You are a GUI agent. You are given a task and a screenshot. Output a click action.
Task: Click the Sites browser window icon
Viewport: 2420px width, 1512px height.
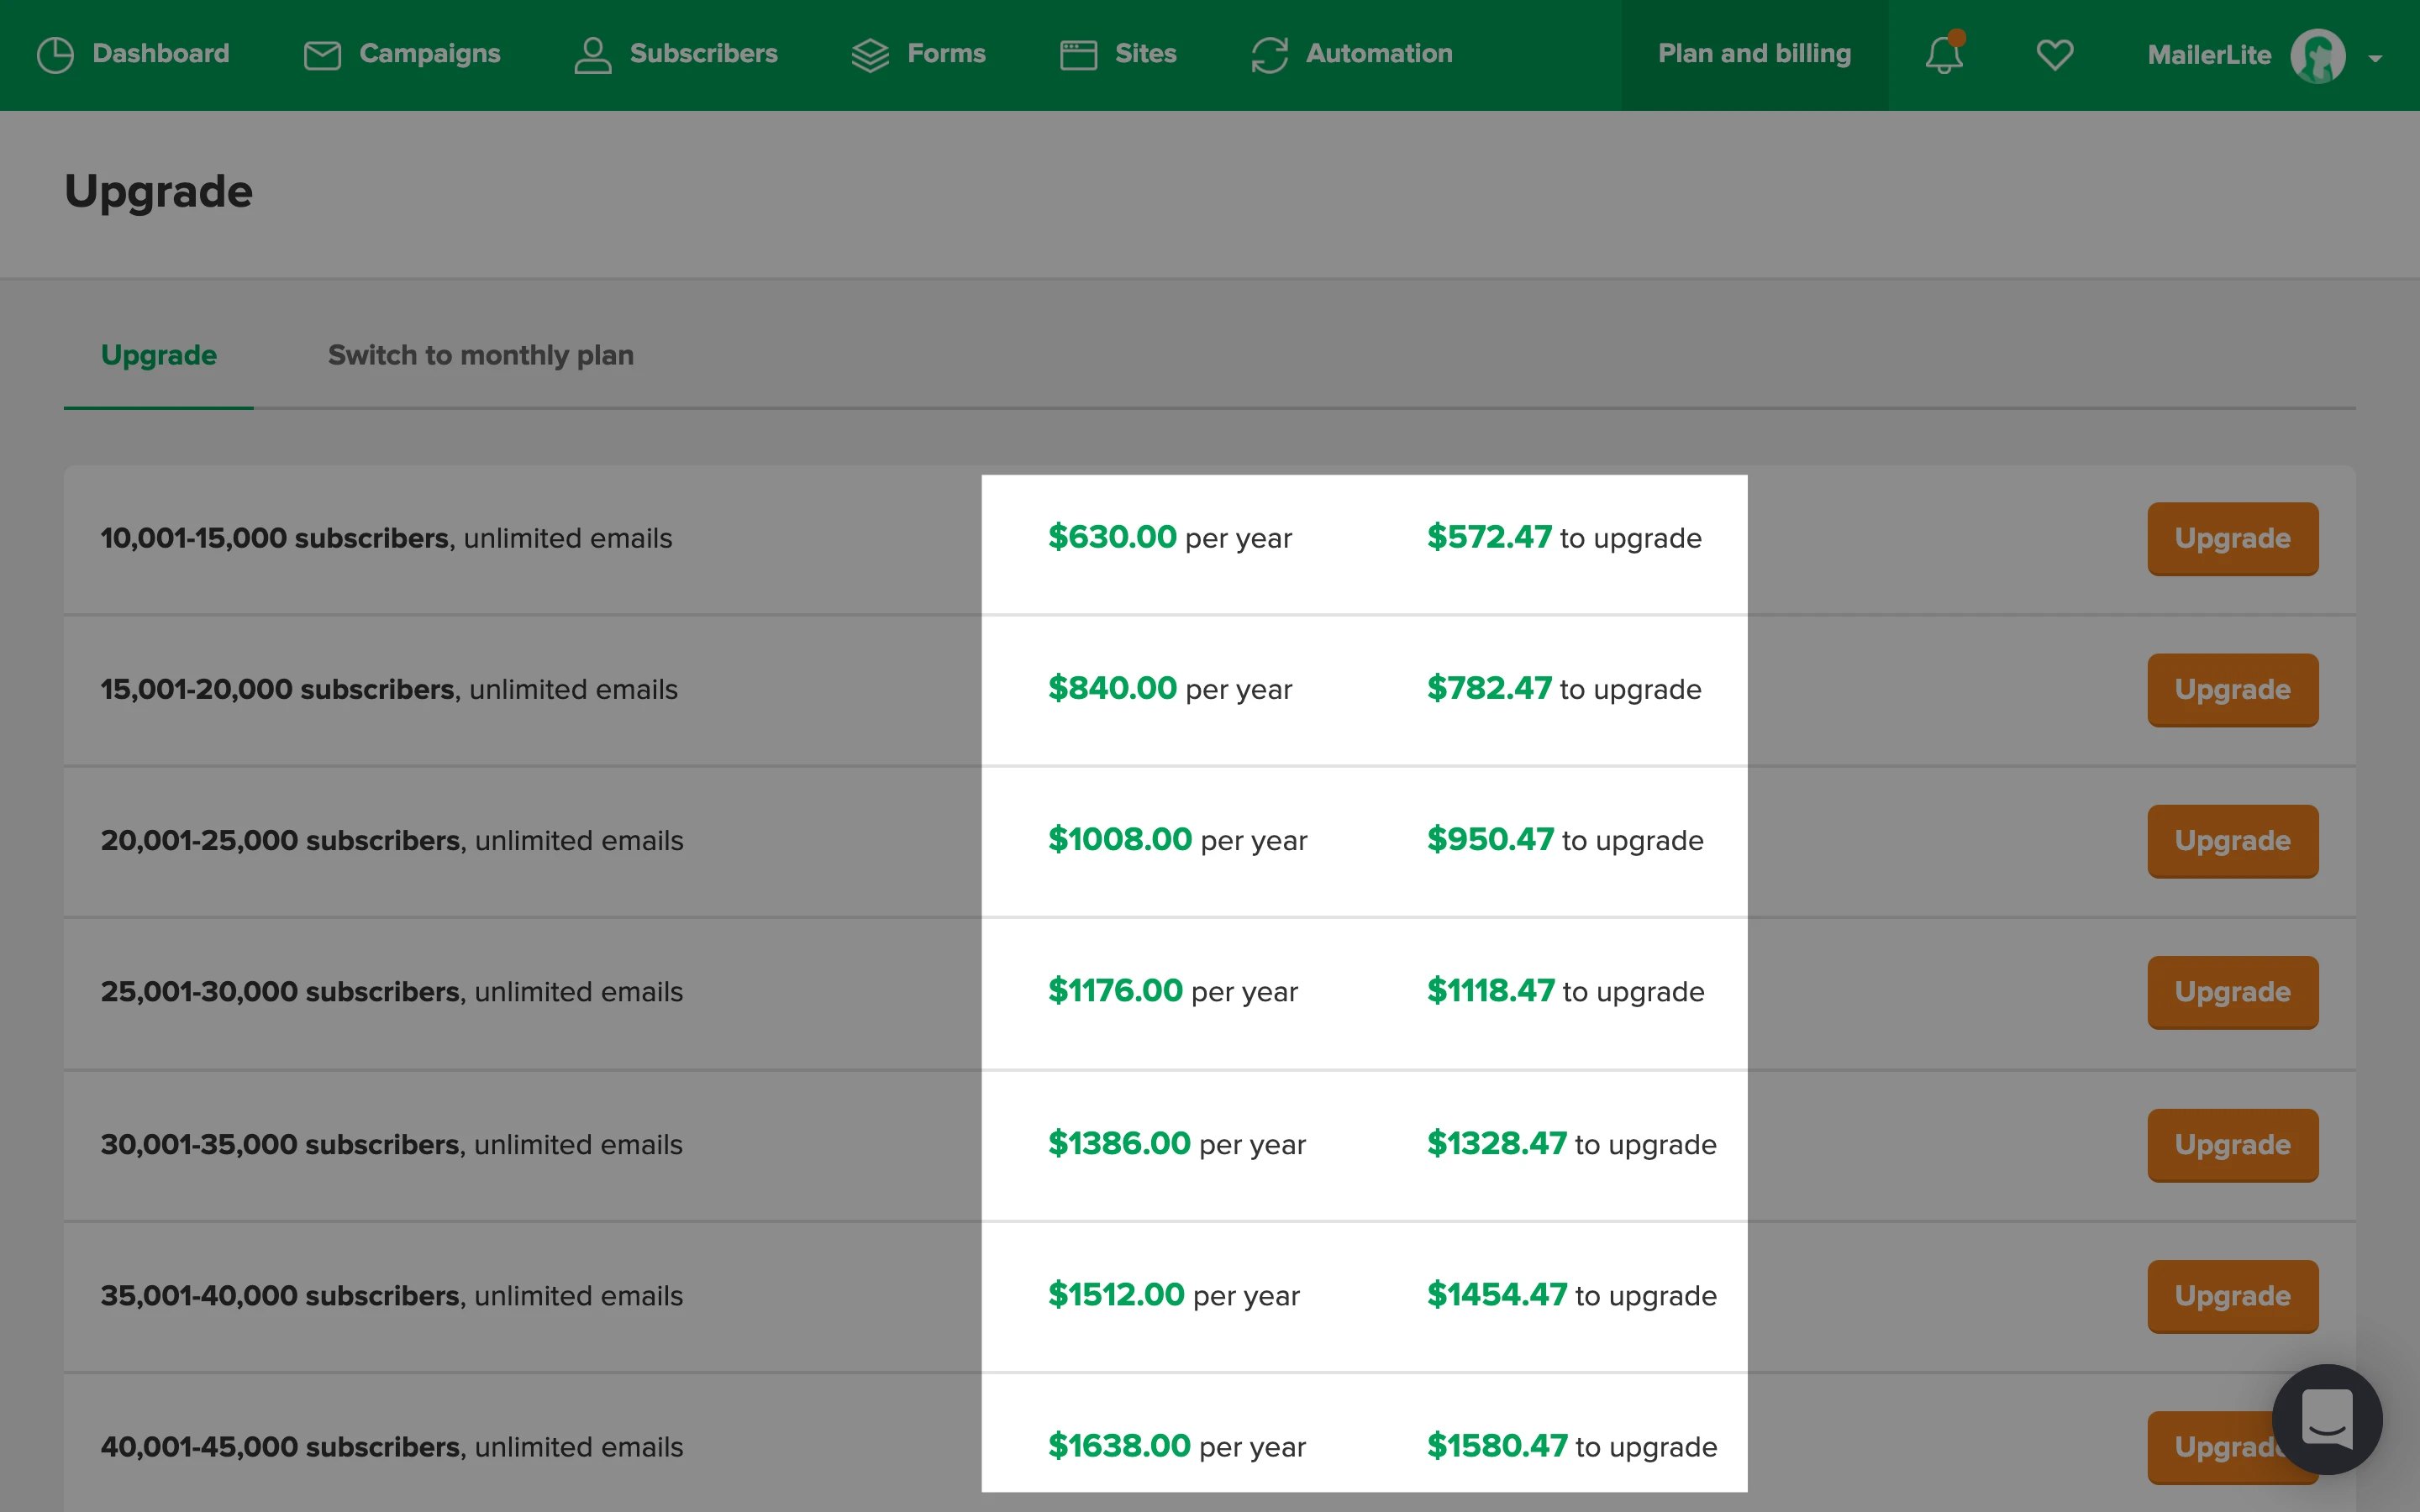1078,55
